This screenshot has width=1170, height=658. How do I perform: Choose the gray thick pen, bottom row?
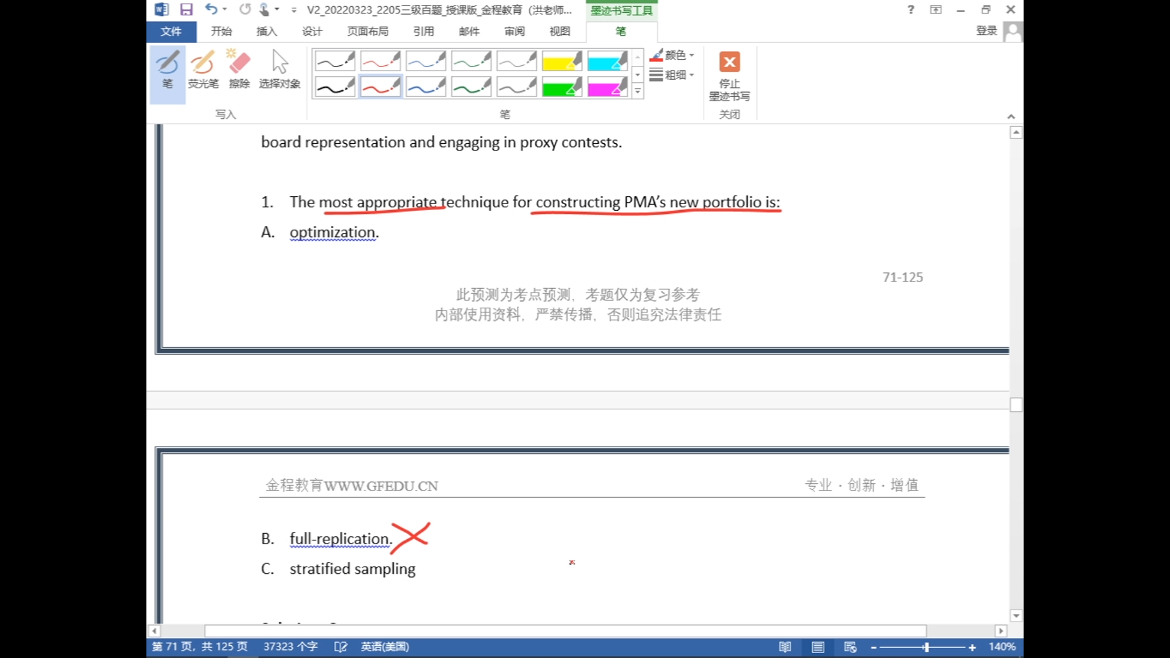(x=516, y=87)
